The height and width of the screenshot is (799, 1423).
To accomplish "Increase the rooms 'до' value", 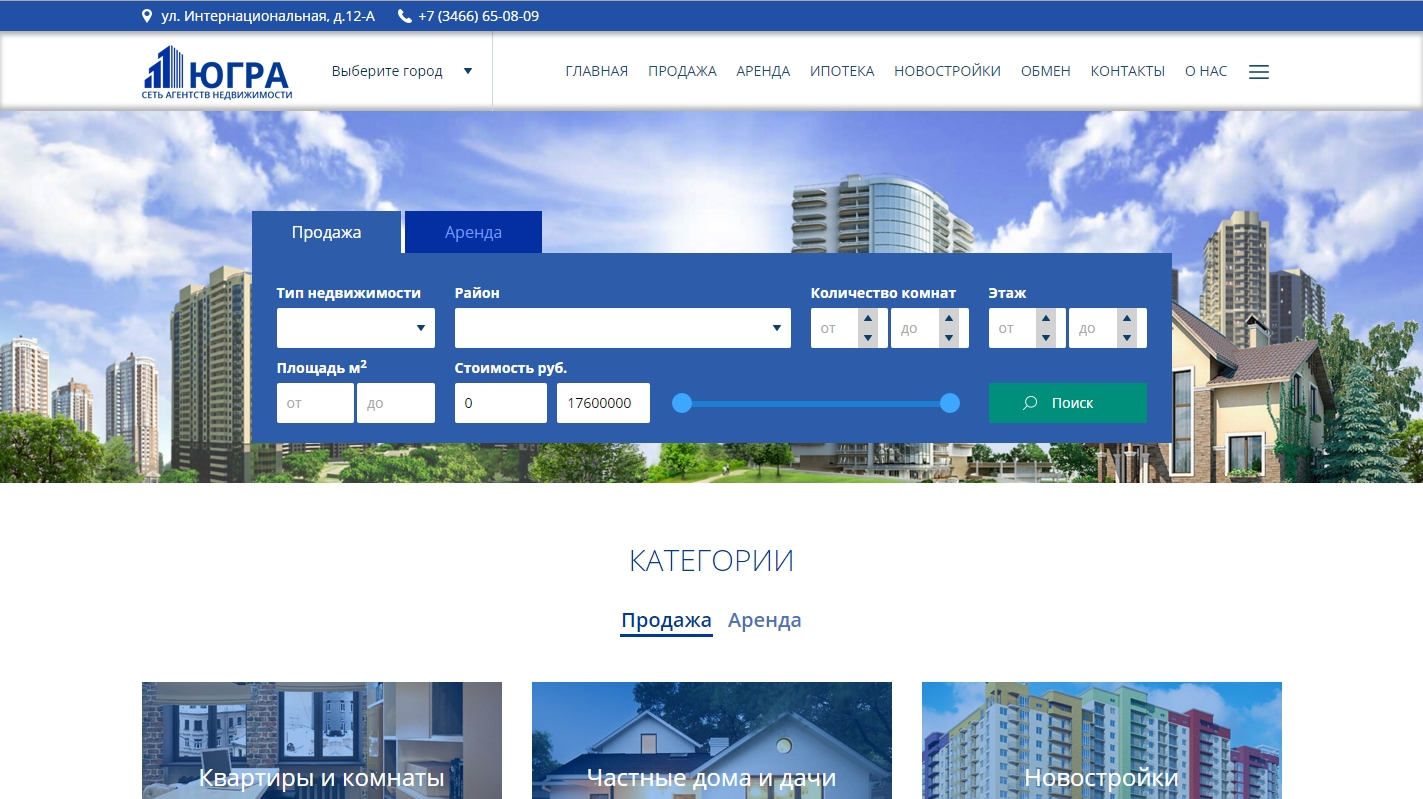I will 948,318.
